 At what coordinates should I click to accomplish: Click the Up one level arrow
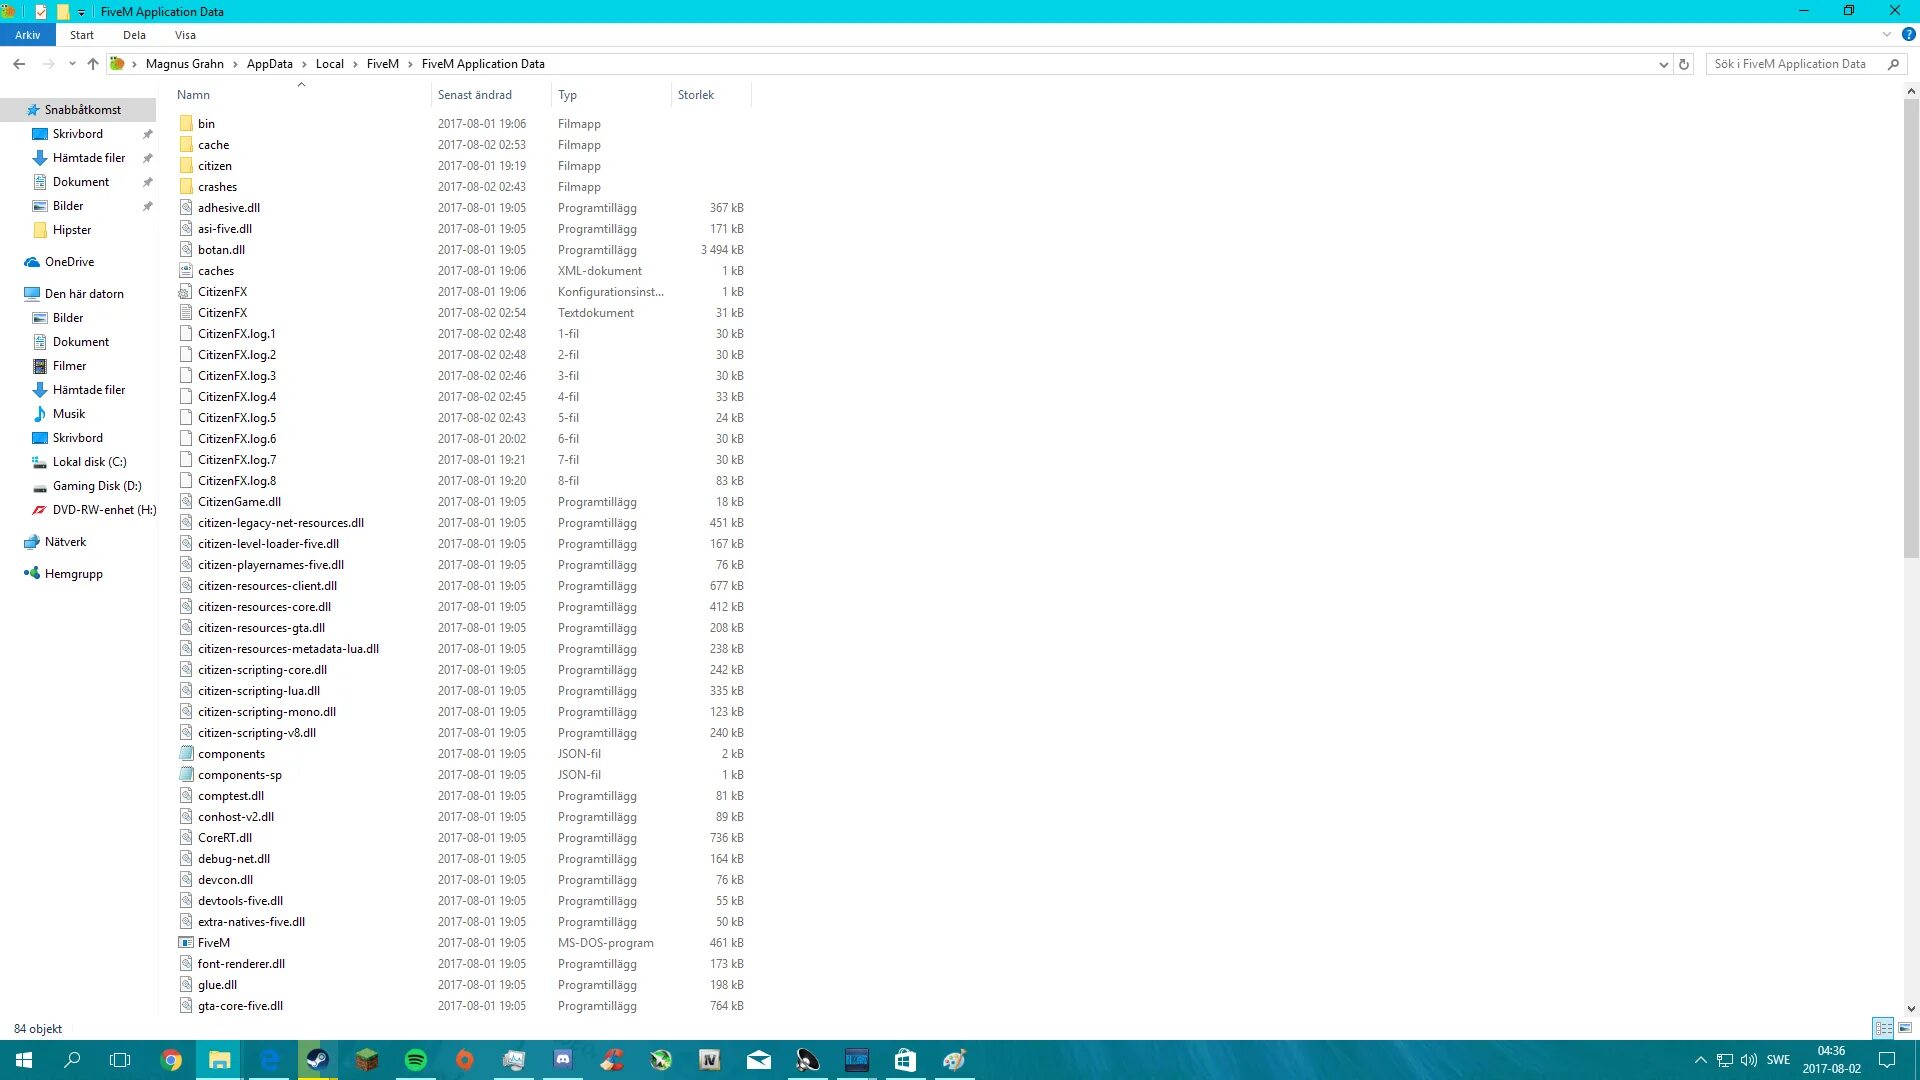(93, 64)
